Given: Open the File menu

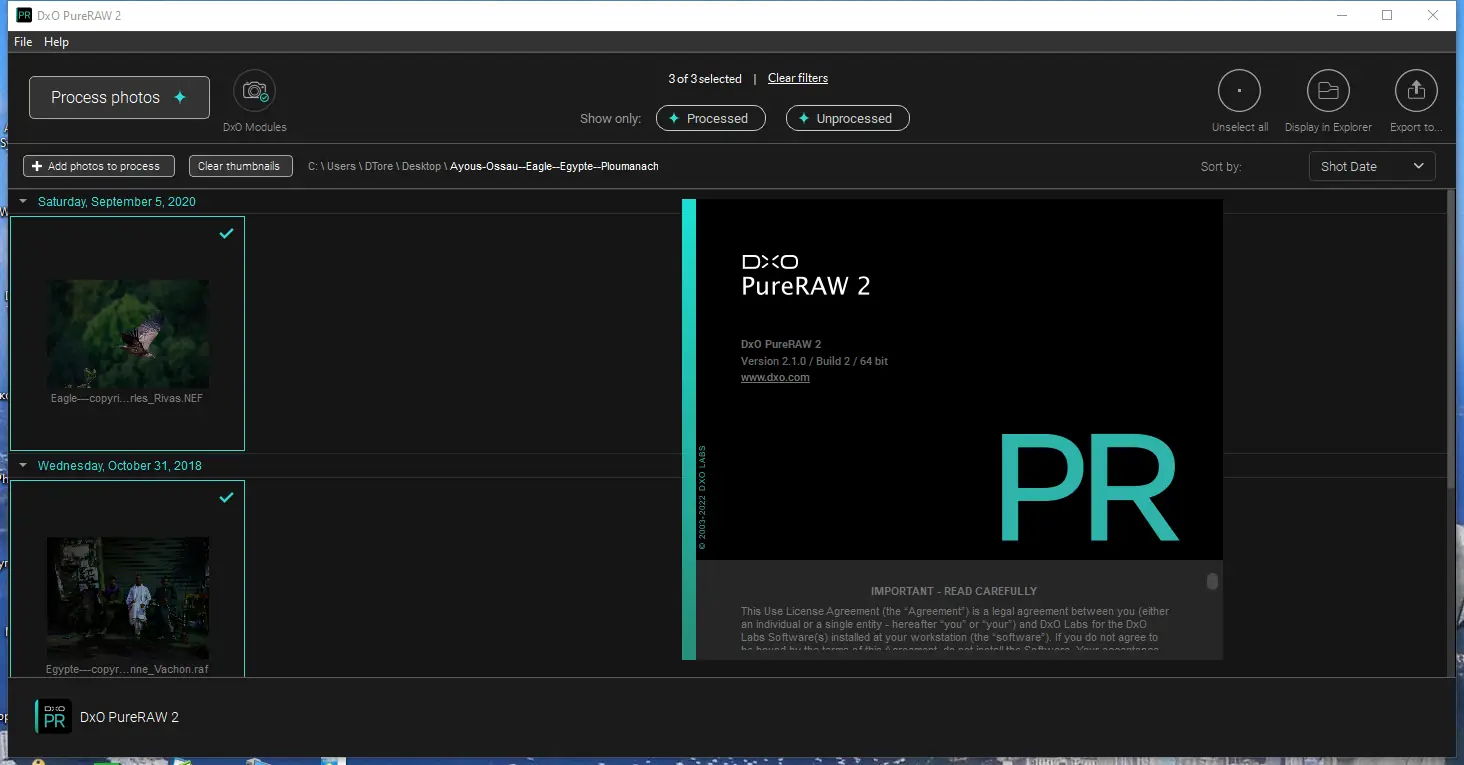Looking at the screenshot, I should (23, 42).
